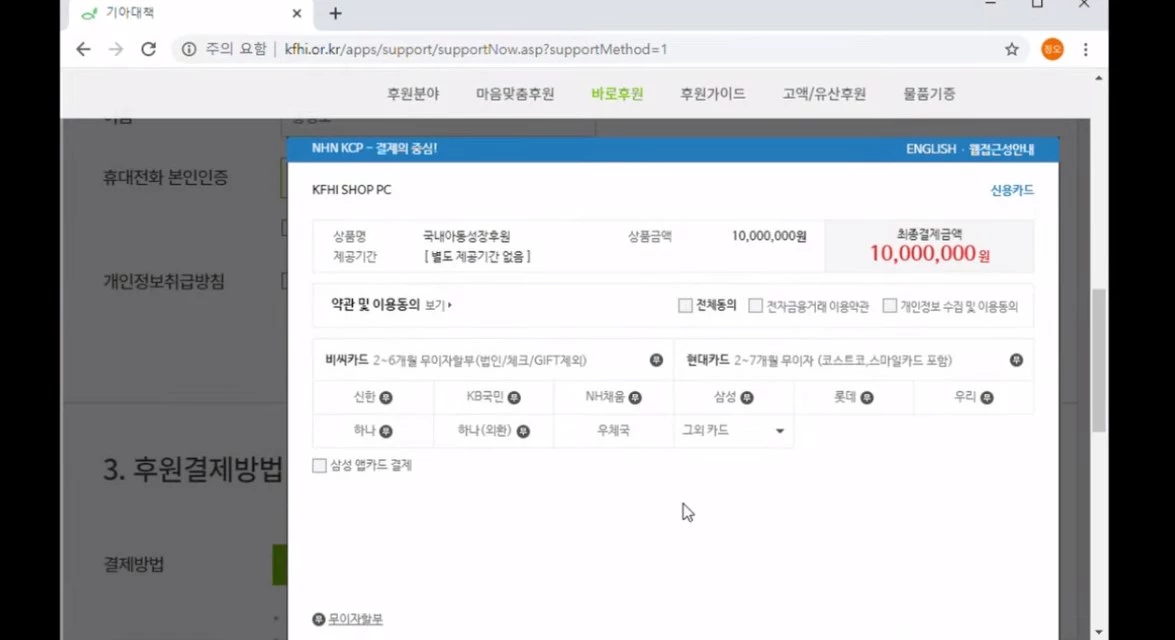This screenshot has height=640, width=1175.
Task: Select the 바로후원 menu item
Action: tap(617, 94)
